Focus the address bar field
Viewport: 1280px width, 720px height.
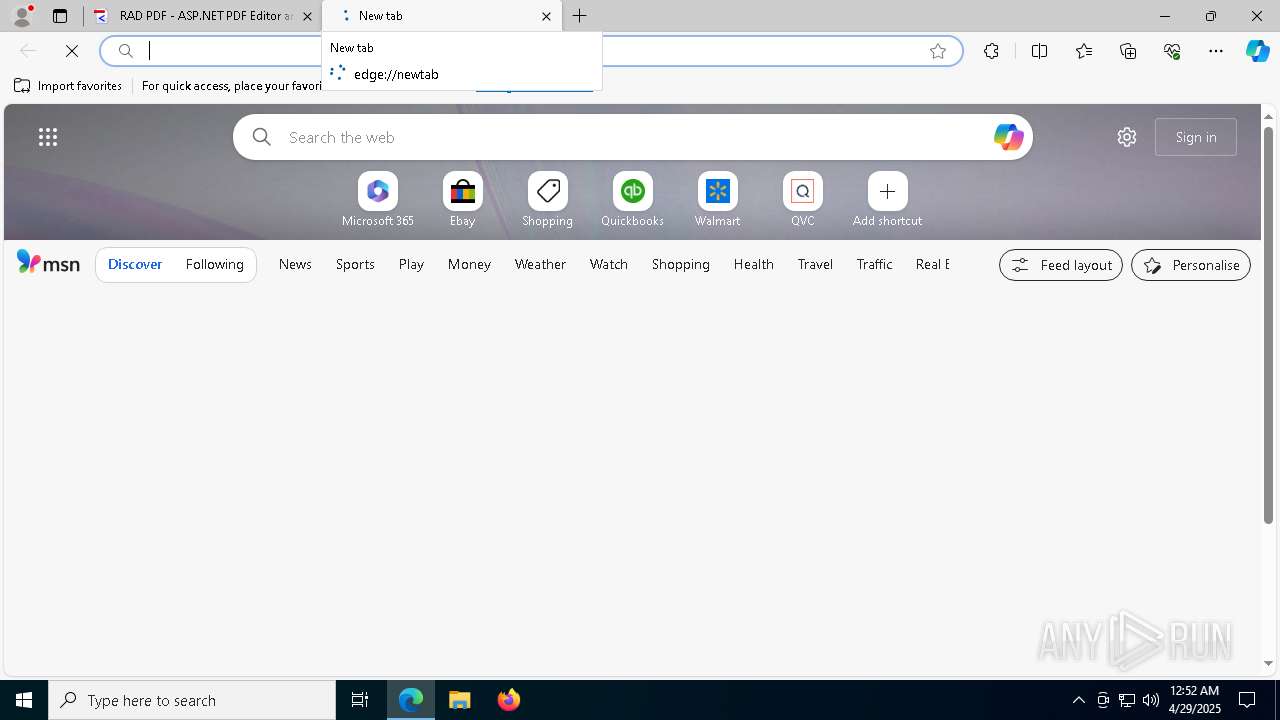coord(530,51)
